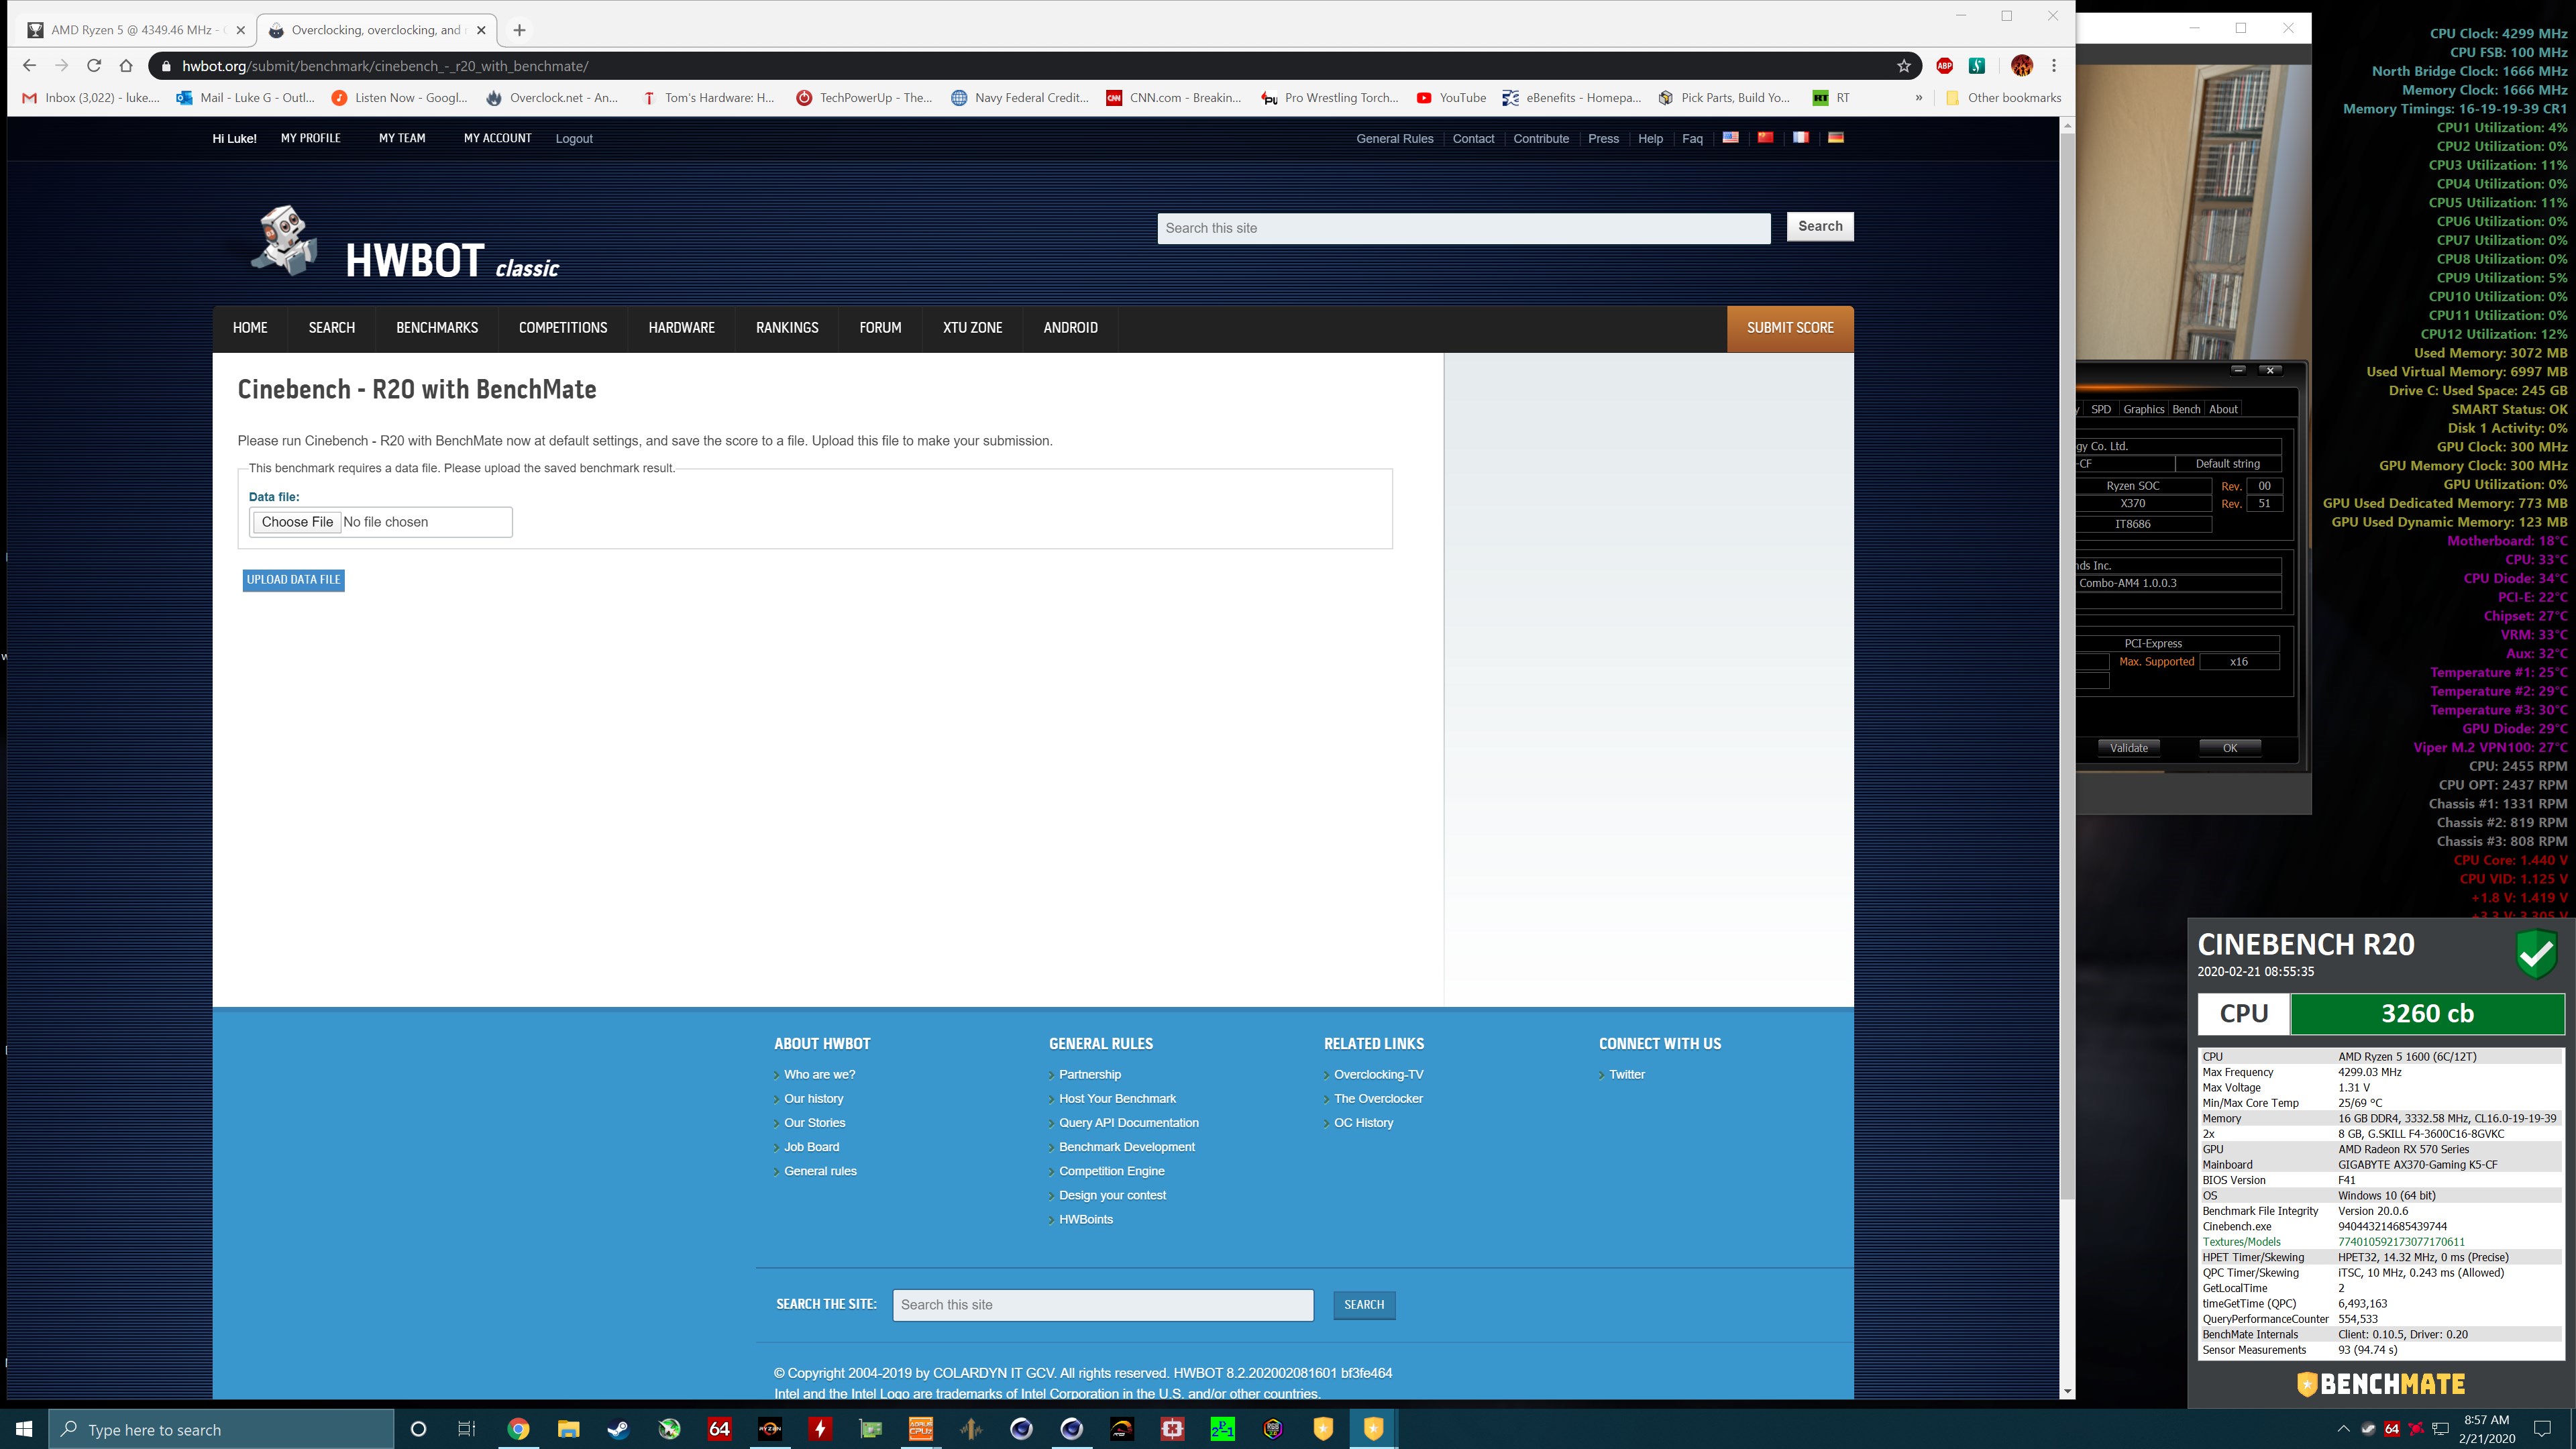Select the US English flag
Screen dimensions: 2576x1449
(1730, 138)
